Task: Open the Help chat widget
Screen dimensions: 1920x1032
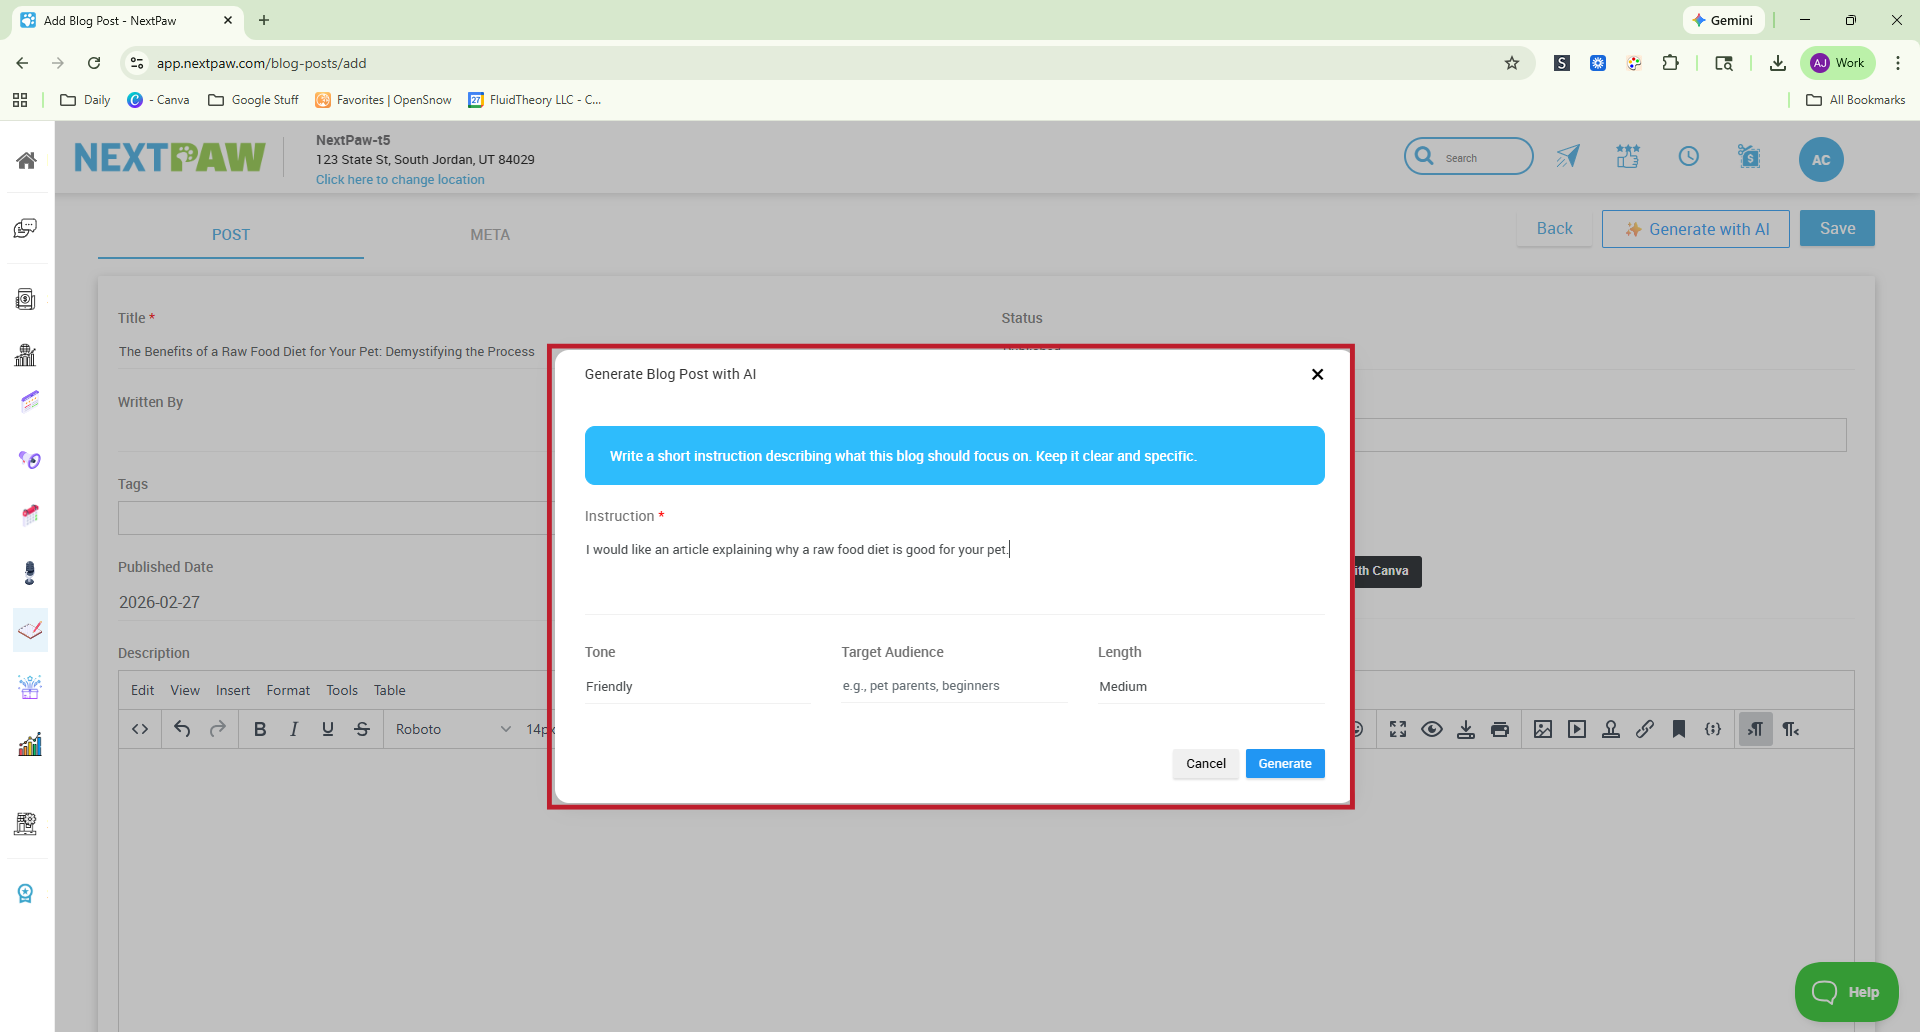Action: click(1846, 992)
